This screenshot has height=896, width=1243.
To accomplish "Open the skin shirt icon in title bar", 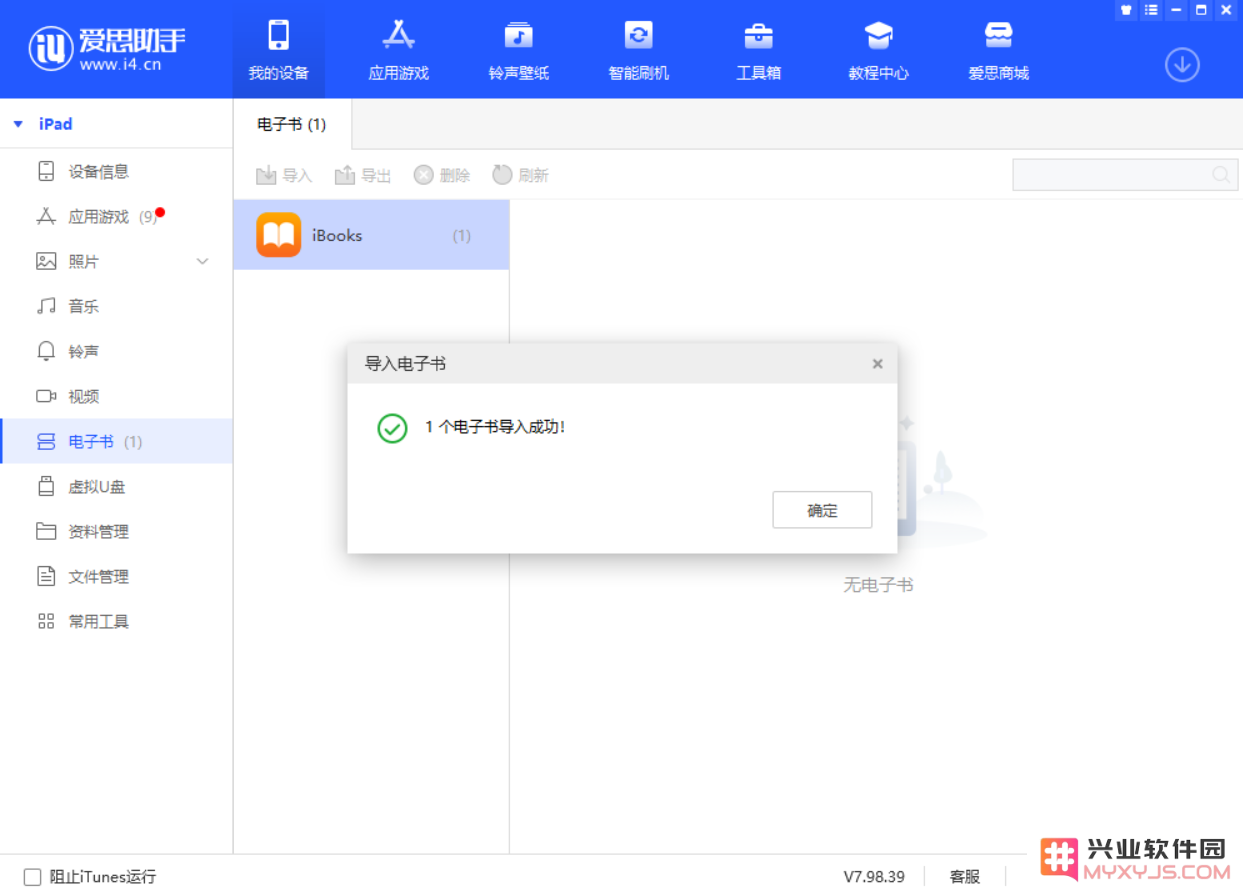I will (1126, 10).
